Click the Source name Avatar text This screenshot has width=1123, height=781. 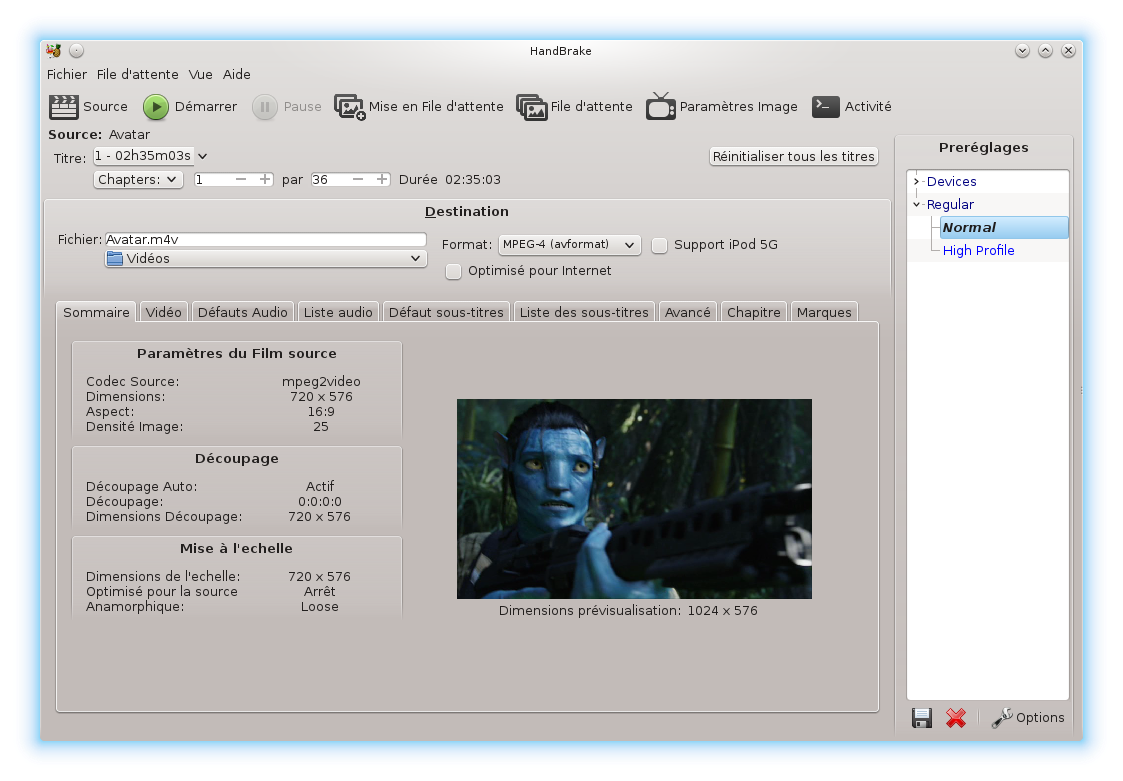[130, 135]
